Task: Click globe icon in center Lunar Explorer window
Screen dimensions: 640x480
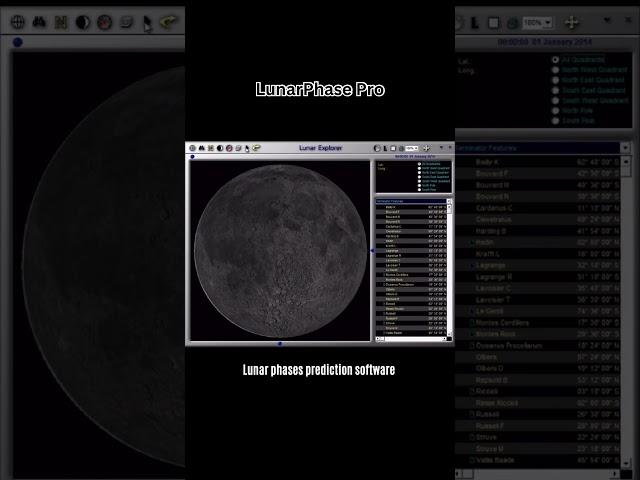Action: click(x=192, y=148)
